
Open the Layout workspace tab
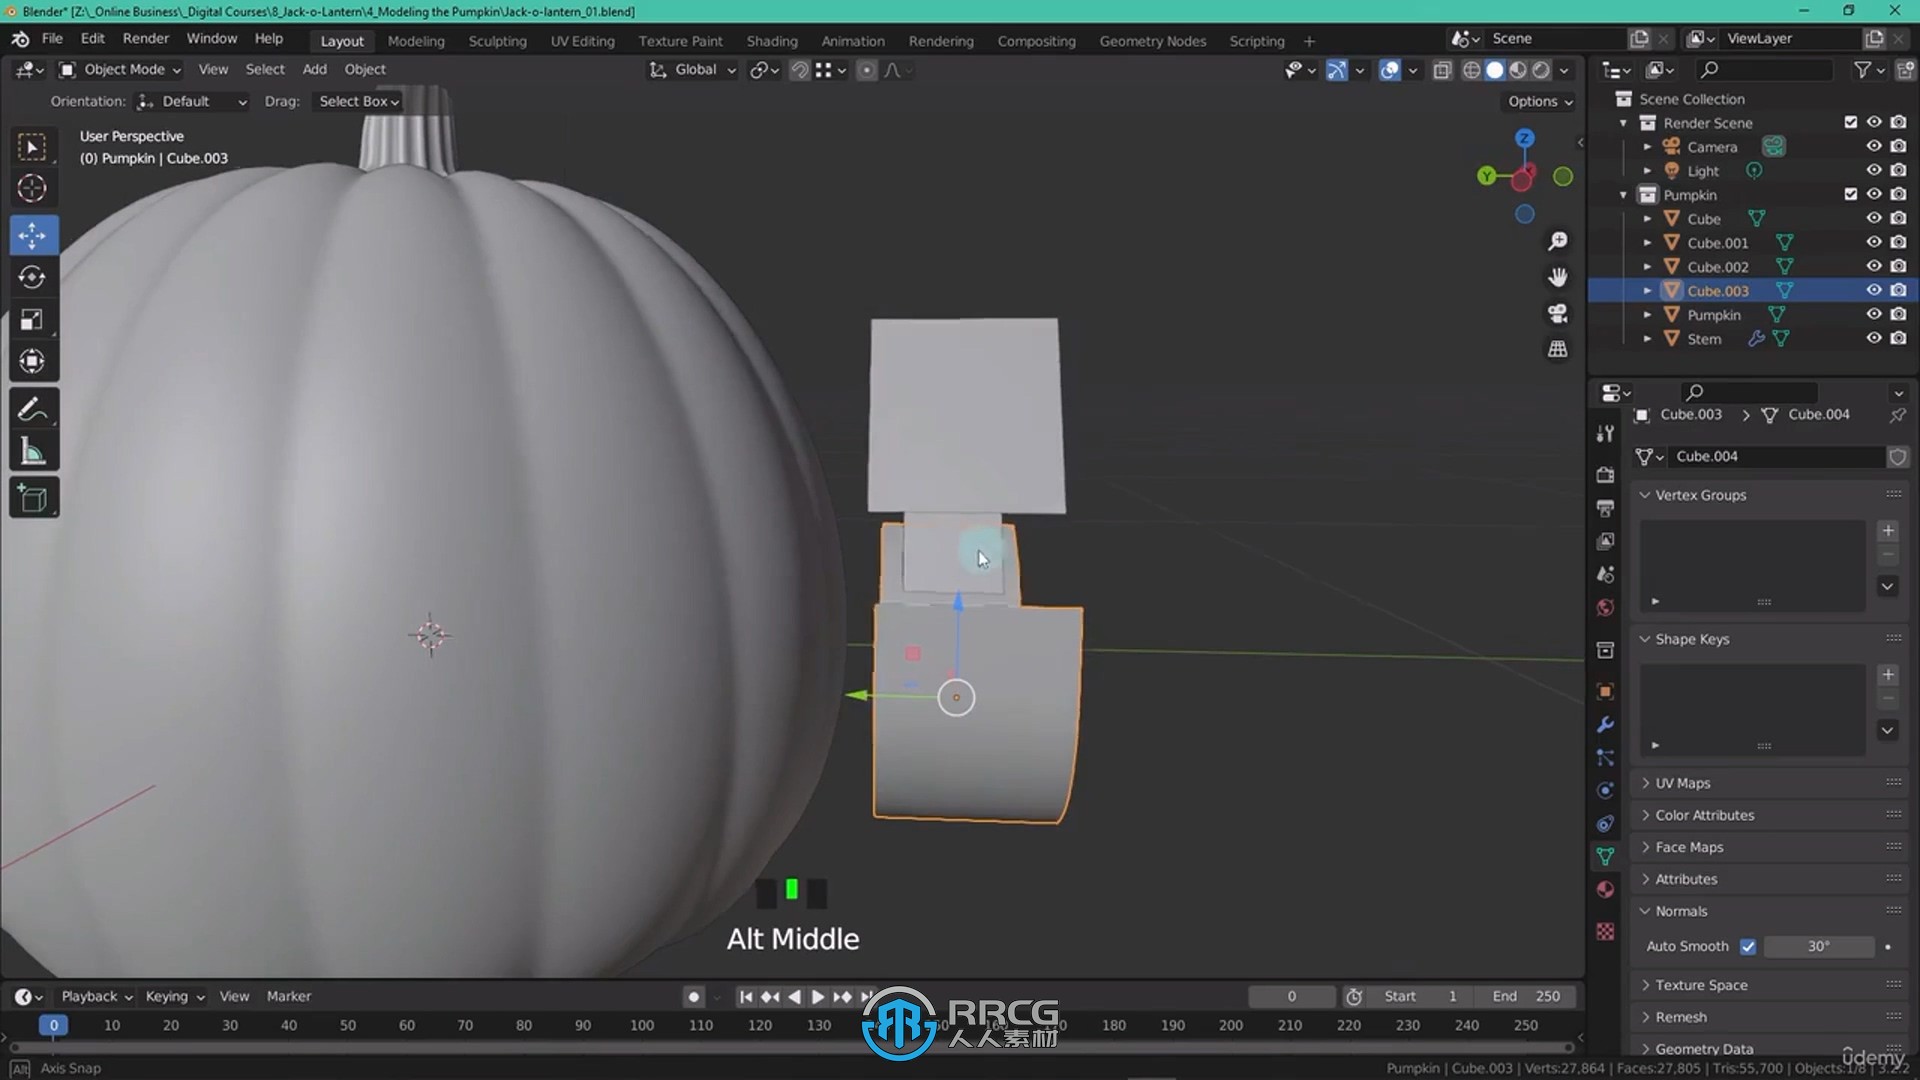[340, 40]
